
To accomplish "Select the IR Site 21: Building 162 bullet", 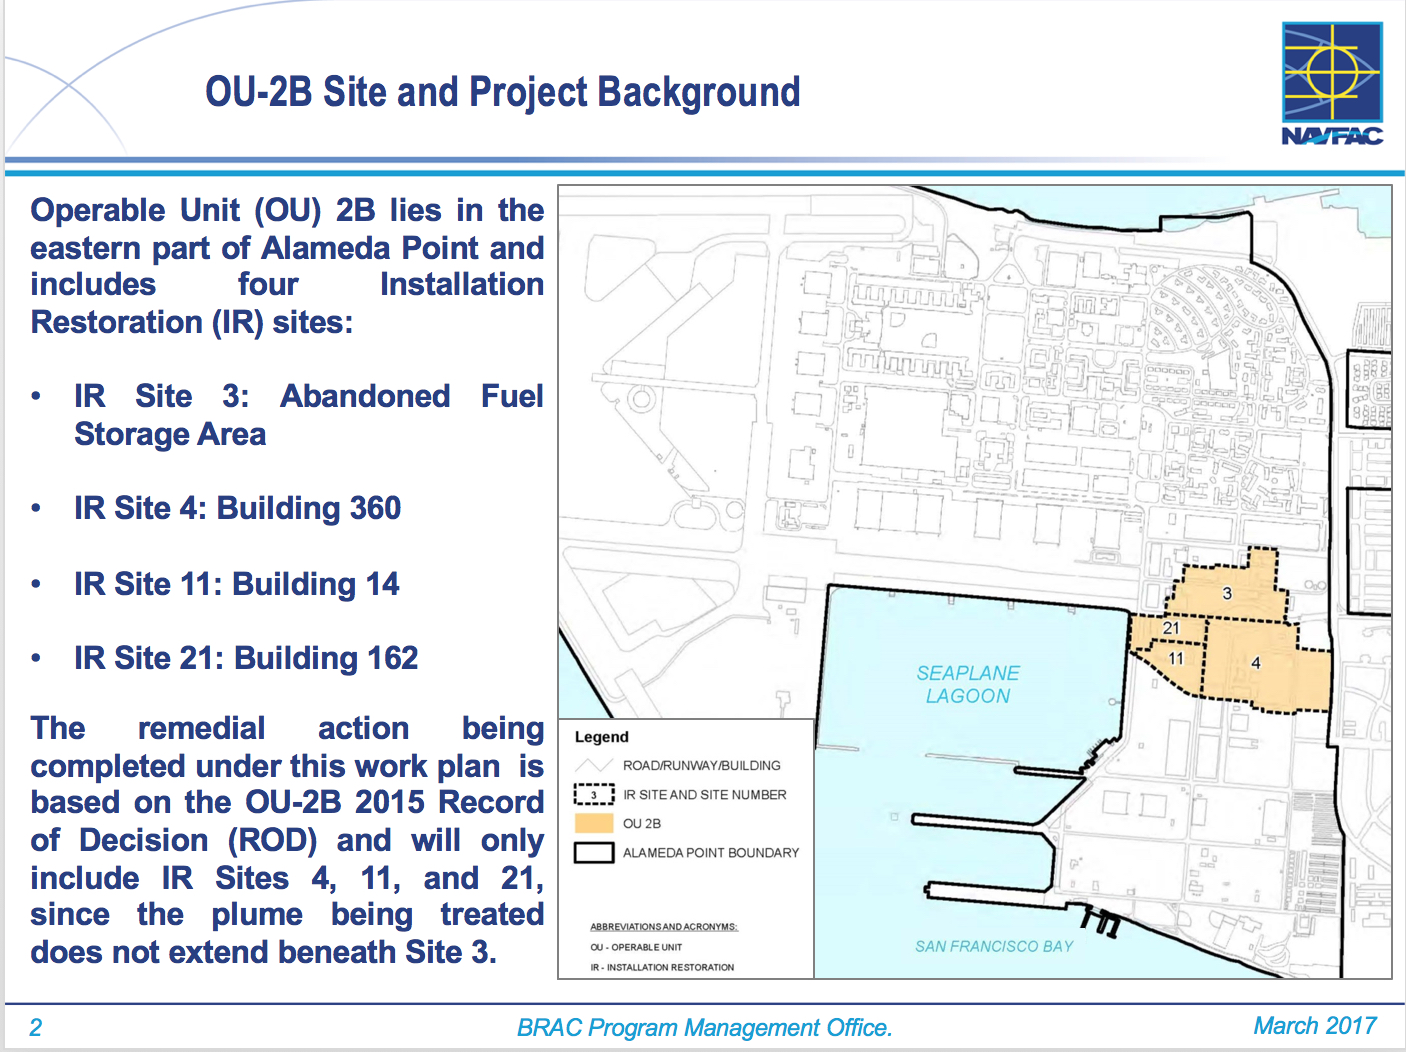I will pyautogui.click(x=246, y=658).
